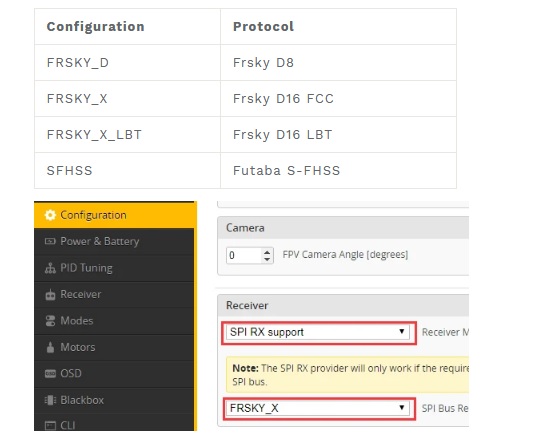Screen dimensions: 545x442
Task: Increase the FPV Camera Angle value
Action: coord(267,252)
